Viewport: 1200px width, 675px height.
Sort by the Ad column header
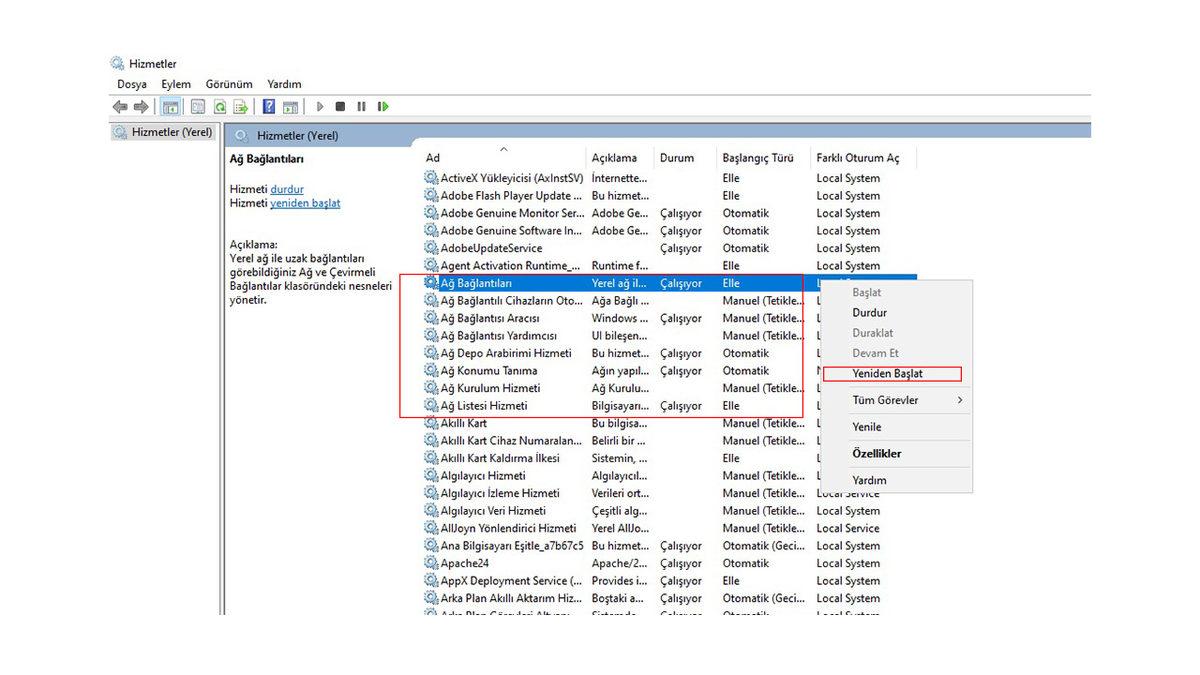coord(433,158)
